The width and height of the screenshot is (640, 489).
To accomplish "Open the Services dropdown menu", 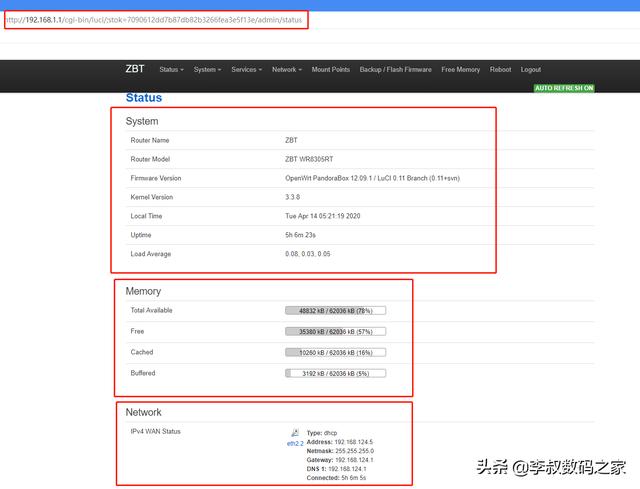I will coord(247,69).
